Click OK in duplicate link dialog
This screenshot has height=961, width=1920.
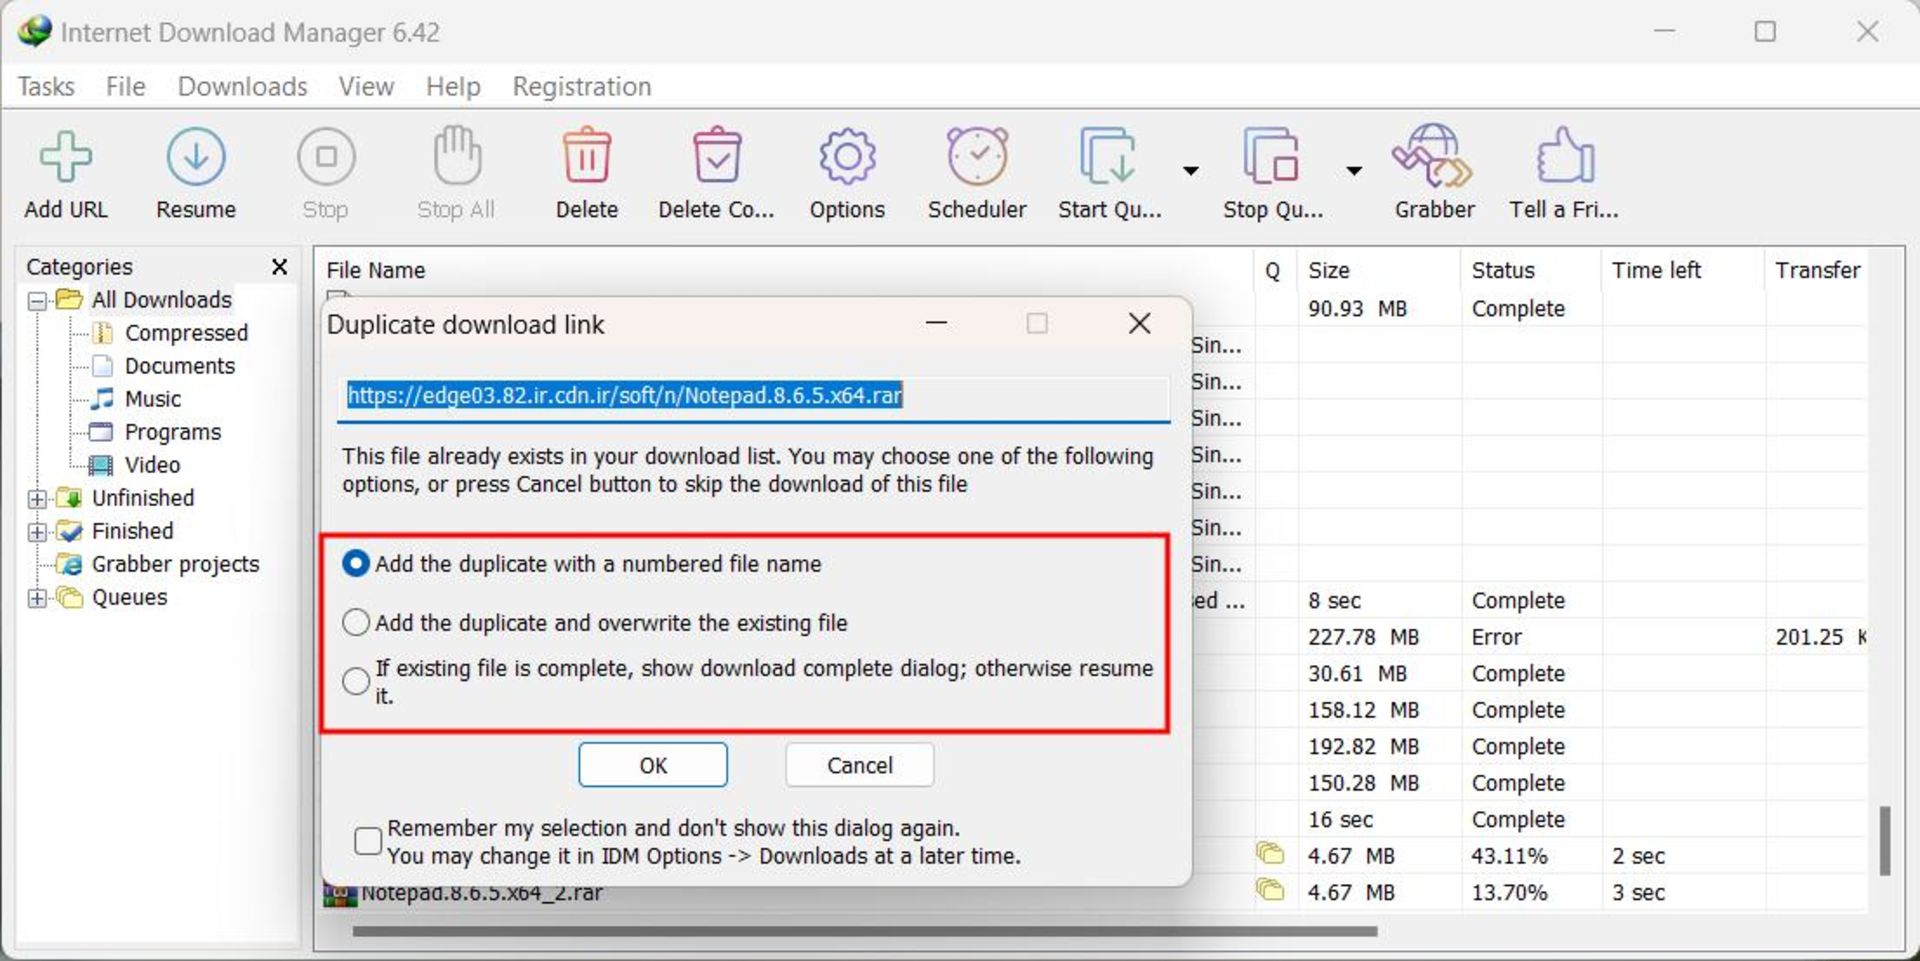(x=653, y=765)
